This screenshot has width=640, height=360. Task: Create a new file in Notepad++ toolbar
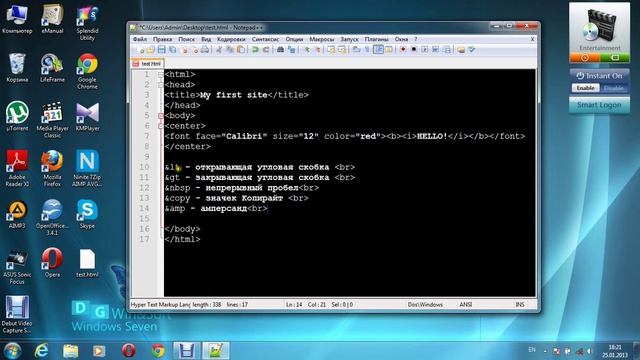[141, 49]
